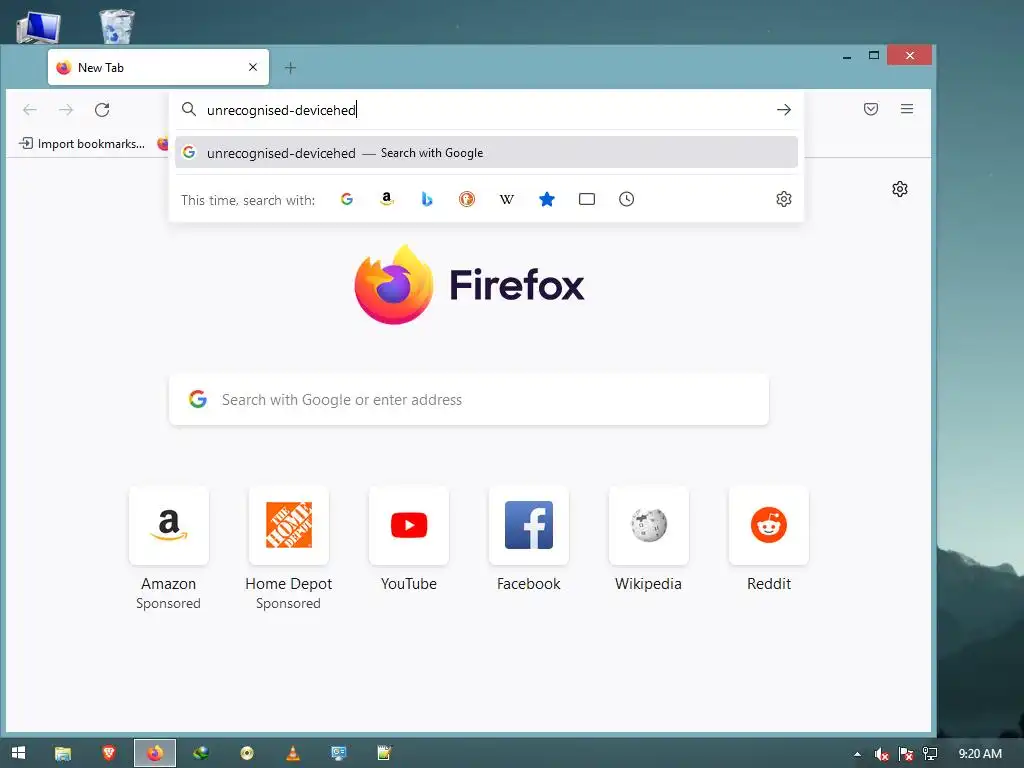Open the network tray icon
1024x768 pixels.
930,754
